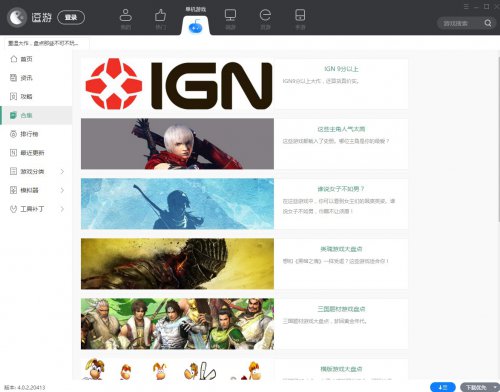Viewport: 500px width, 392px height.
Task: Click the 游戏分类 game categories sidebar item
Action: [x=36, y=171]
